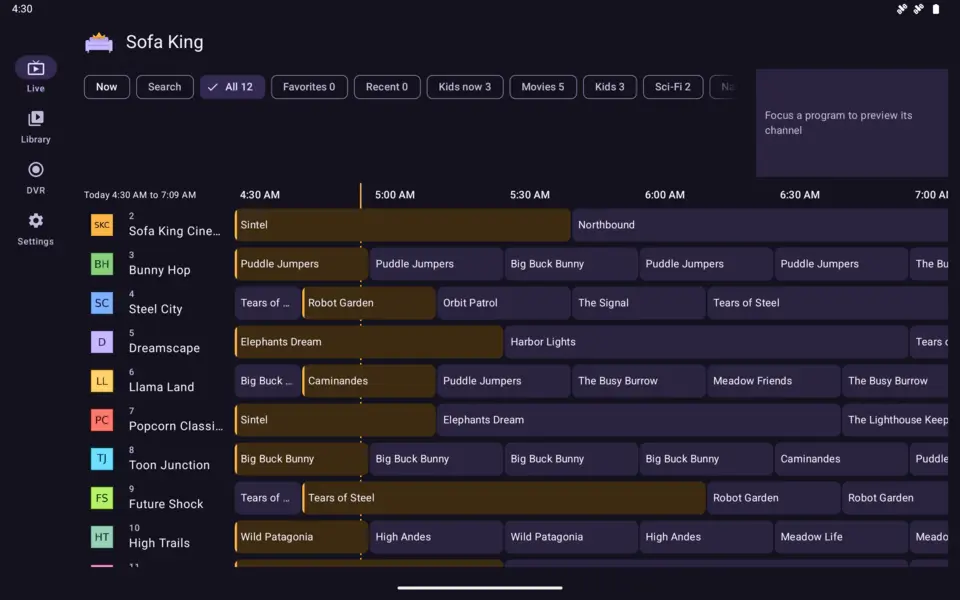Toggle the Recent 0 filter chip
The width and height of the screenshot is (960, 600).
[x=387, y=87]
